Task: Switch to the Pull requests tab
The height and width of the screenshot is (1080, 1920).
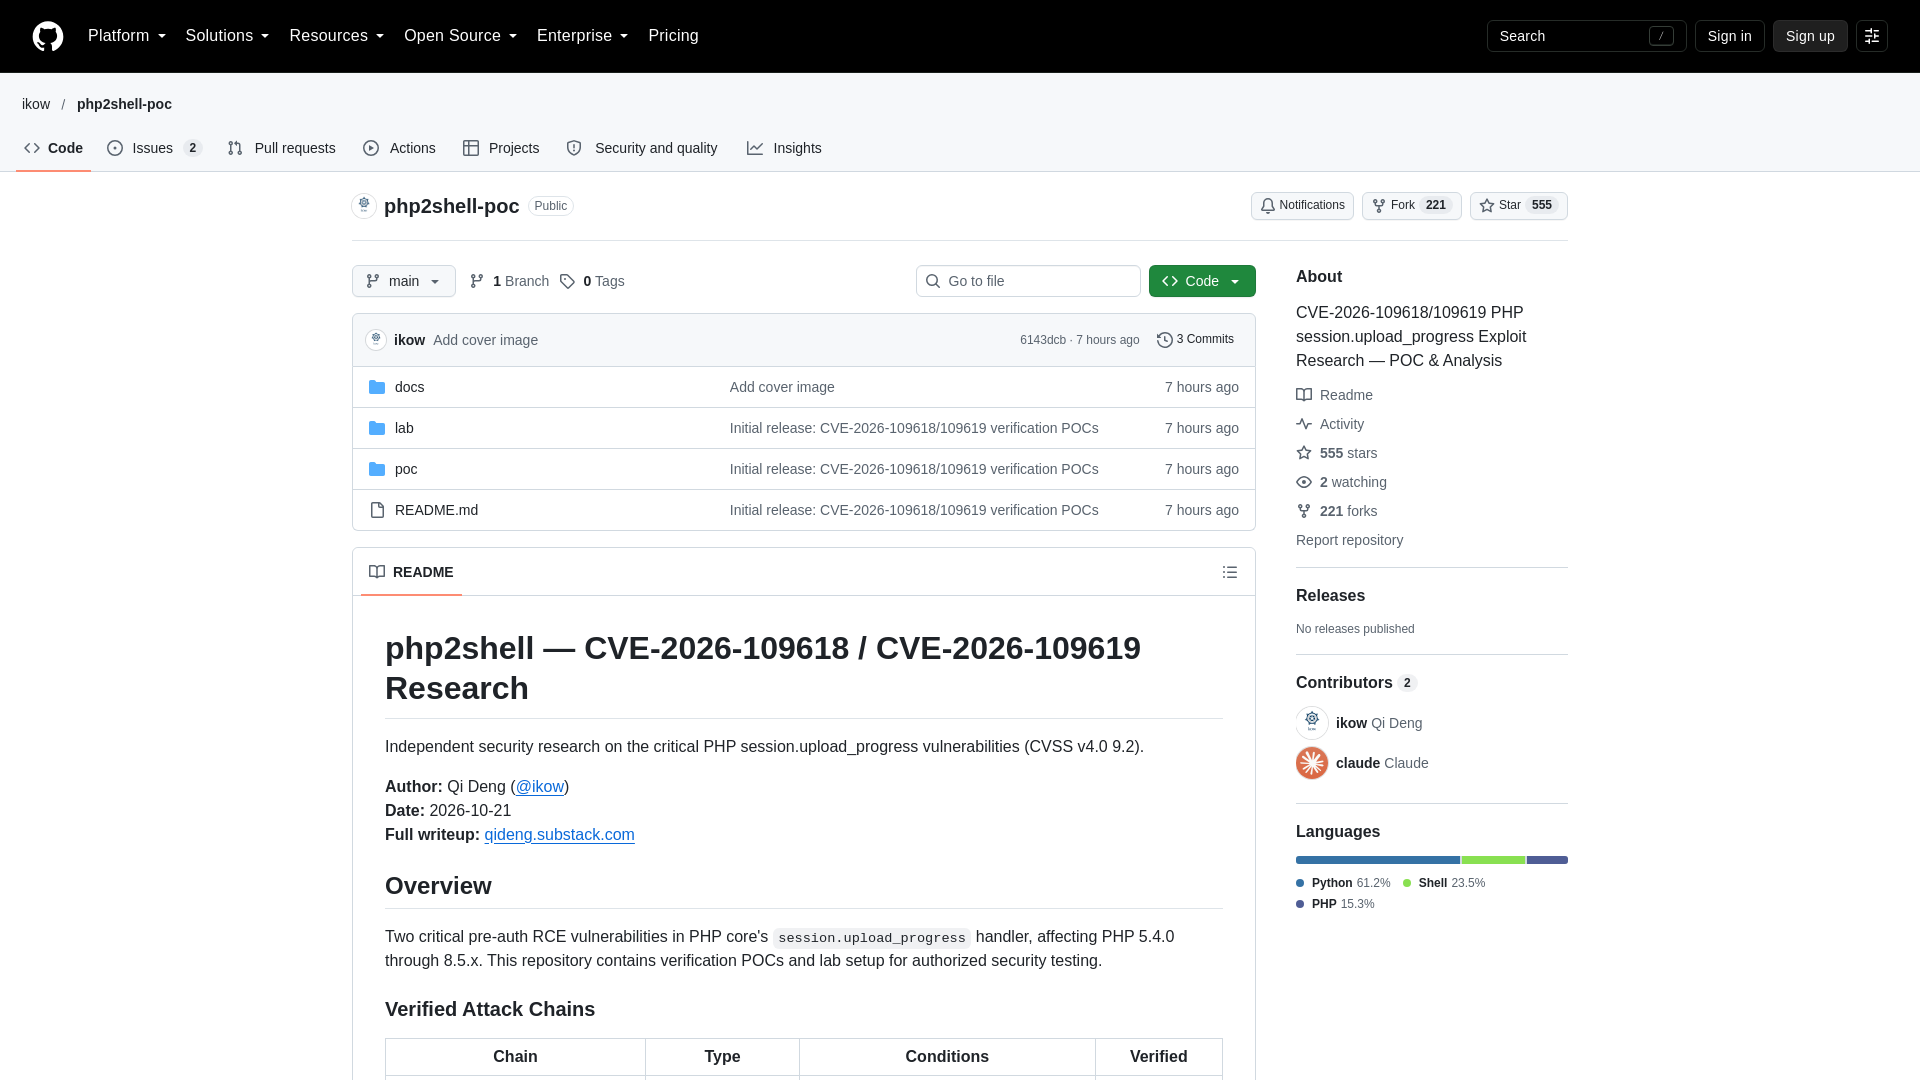Action: (x=282, y=148)
